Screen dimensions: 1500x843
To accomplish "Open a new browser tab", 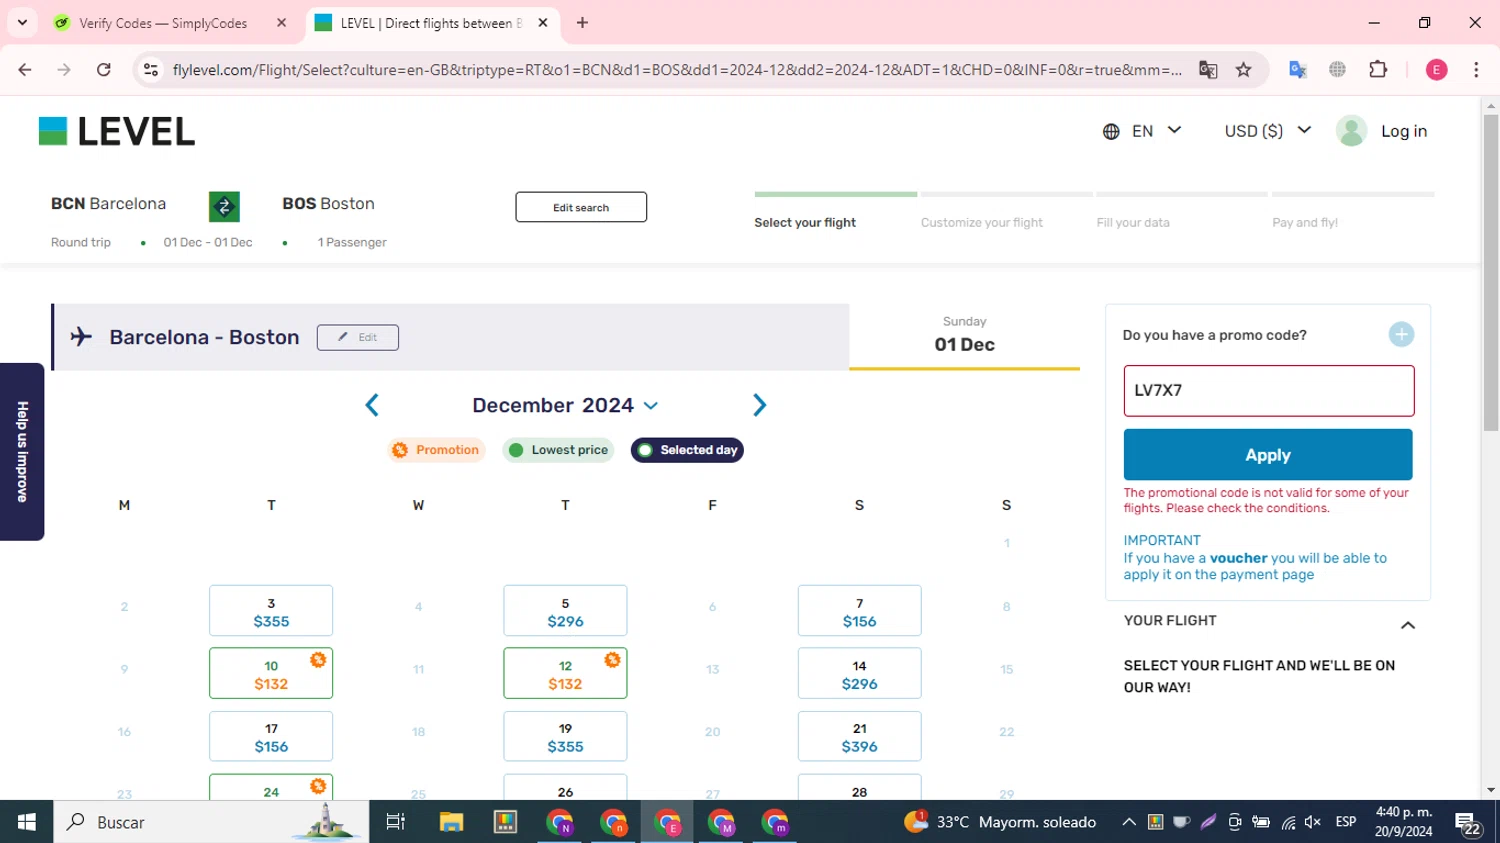I will coord(582,22).
